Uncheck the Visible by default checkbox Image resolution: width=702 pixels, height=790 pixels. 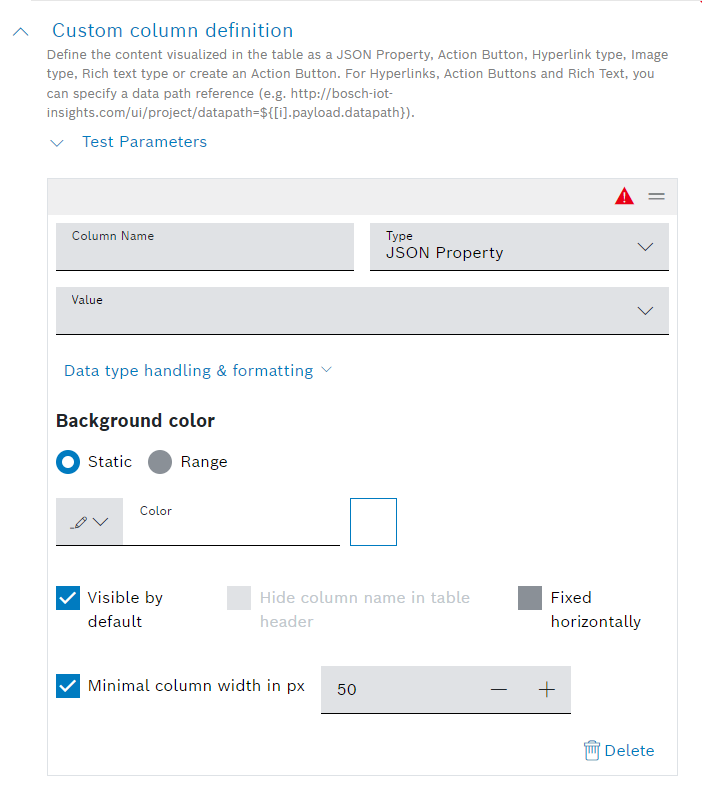[68, 598]
